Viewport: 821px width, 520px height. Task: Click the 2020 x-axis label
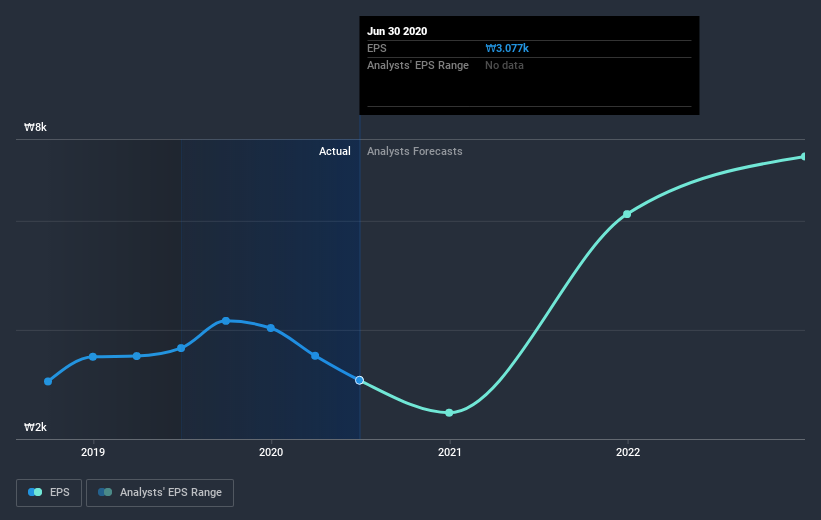click(x=271, y=452)
